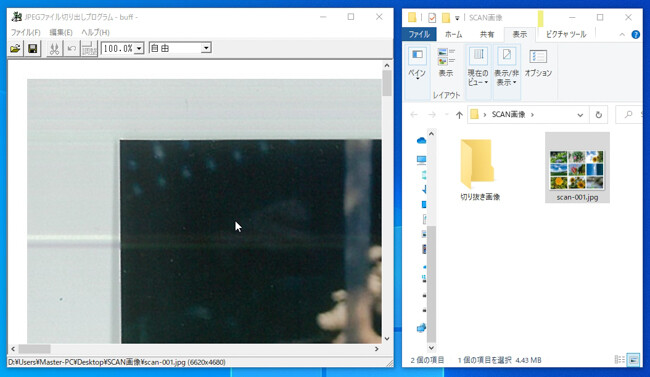Open recent locations dropdown beside the forward arrow

(446, 115)
